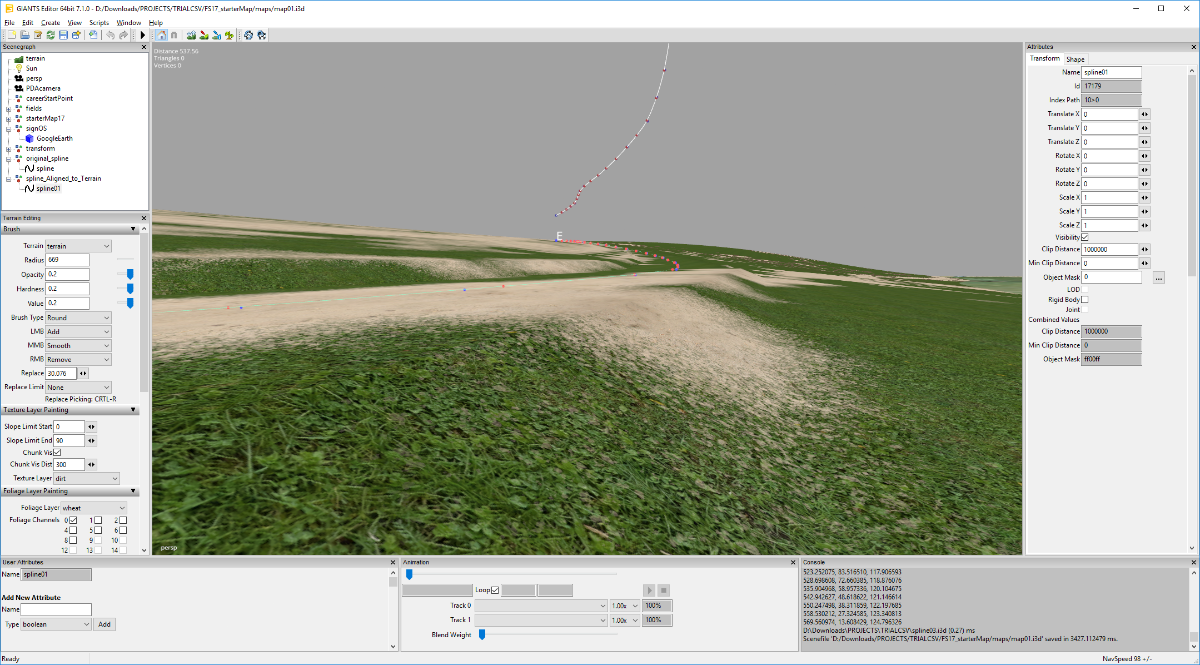
Task: Click the Blend Weight slider handle
Action: [482, 634]
